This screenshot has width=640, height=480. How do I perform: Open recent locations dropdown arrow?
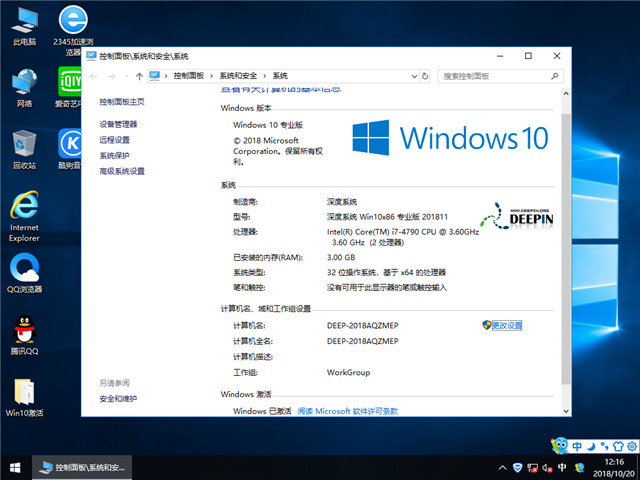(127, 76)
